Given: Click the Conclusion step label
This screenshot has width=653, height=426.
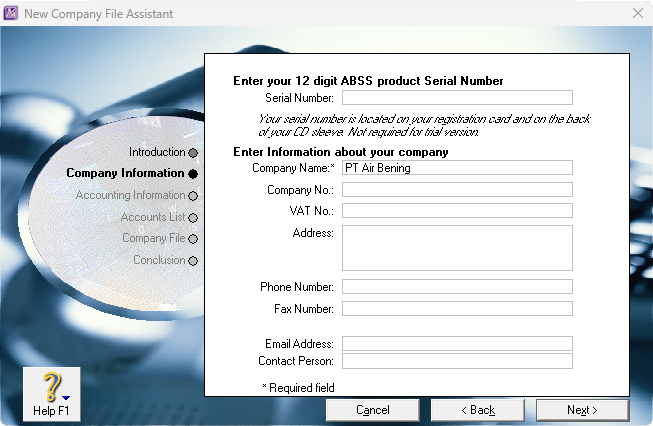Looking at the screenshot, I should click(159, 260).
